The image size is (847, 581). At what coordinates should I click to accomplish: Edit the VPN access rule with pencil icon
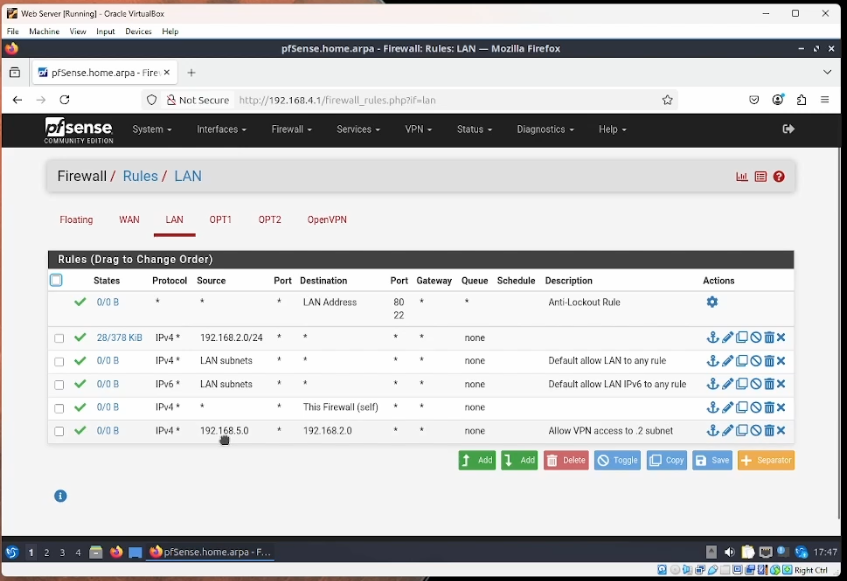pos(728,431)
